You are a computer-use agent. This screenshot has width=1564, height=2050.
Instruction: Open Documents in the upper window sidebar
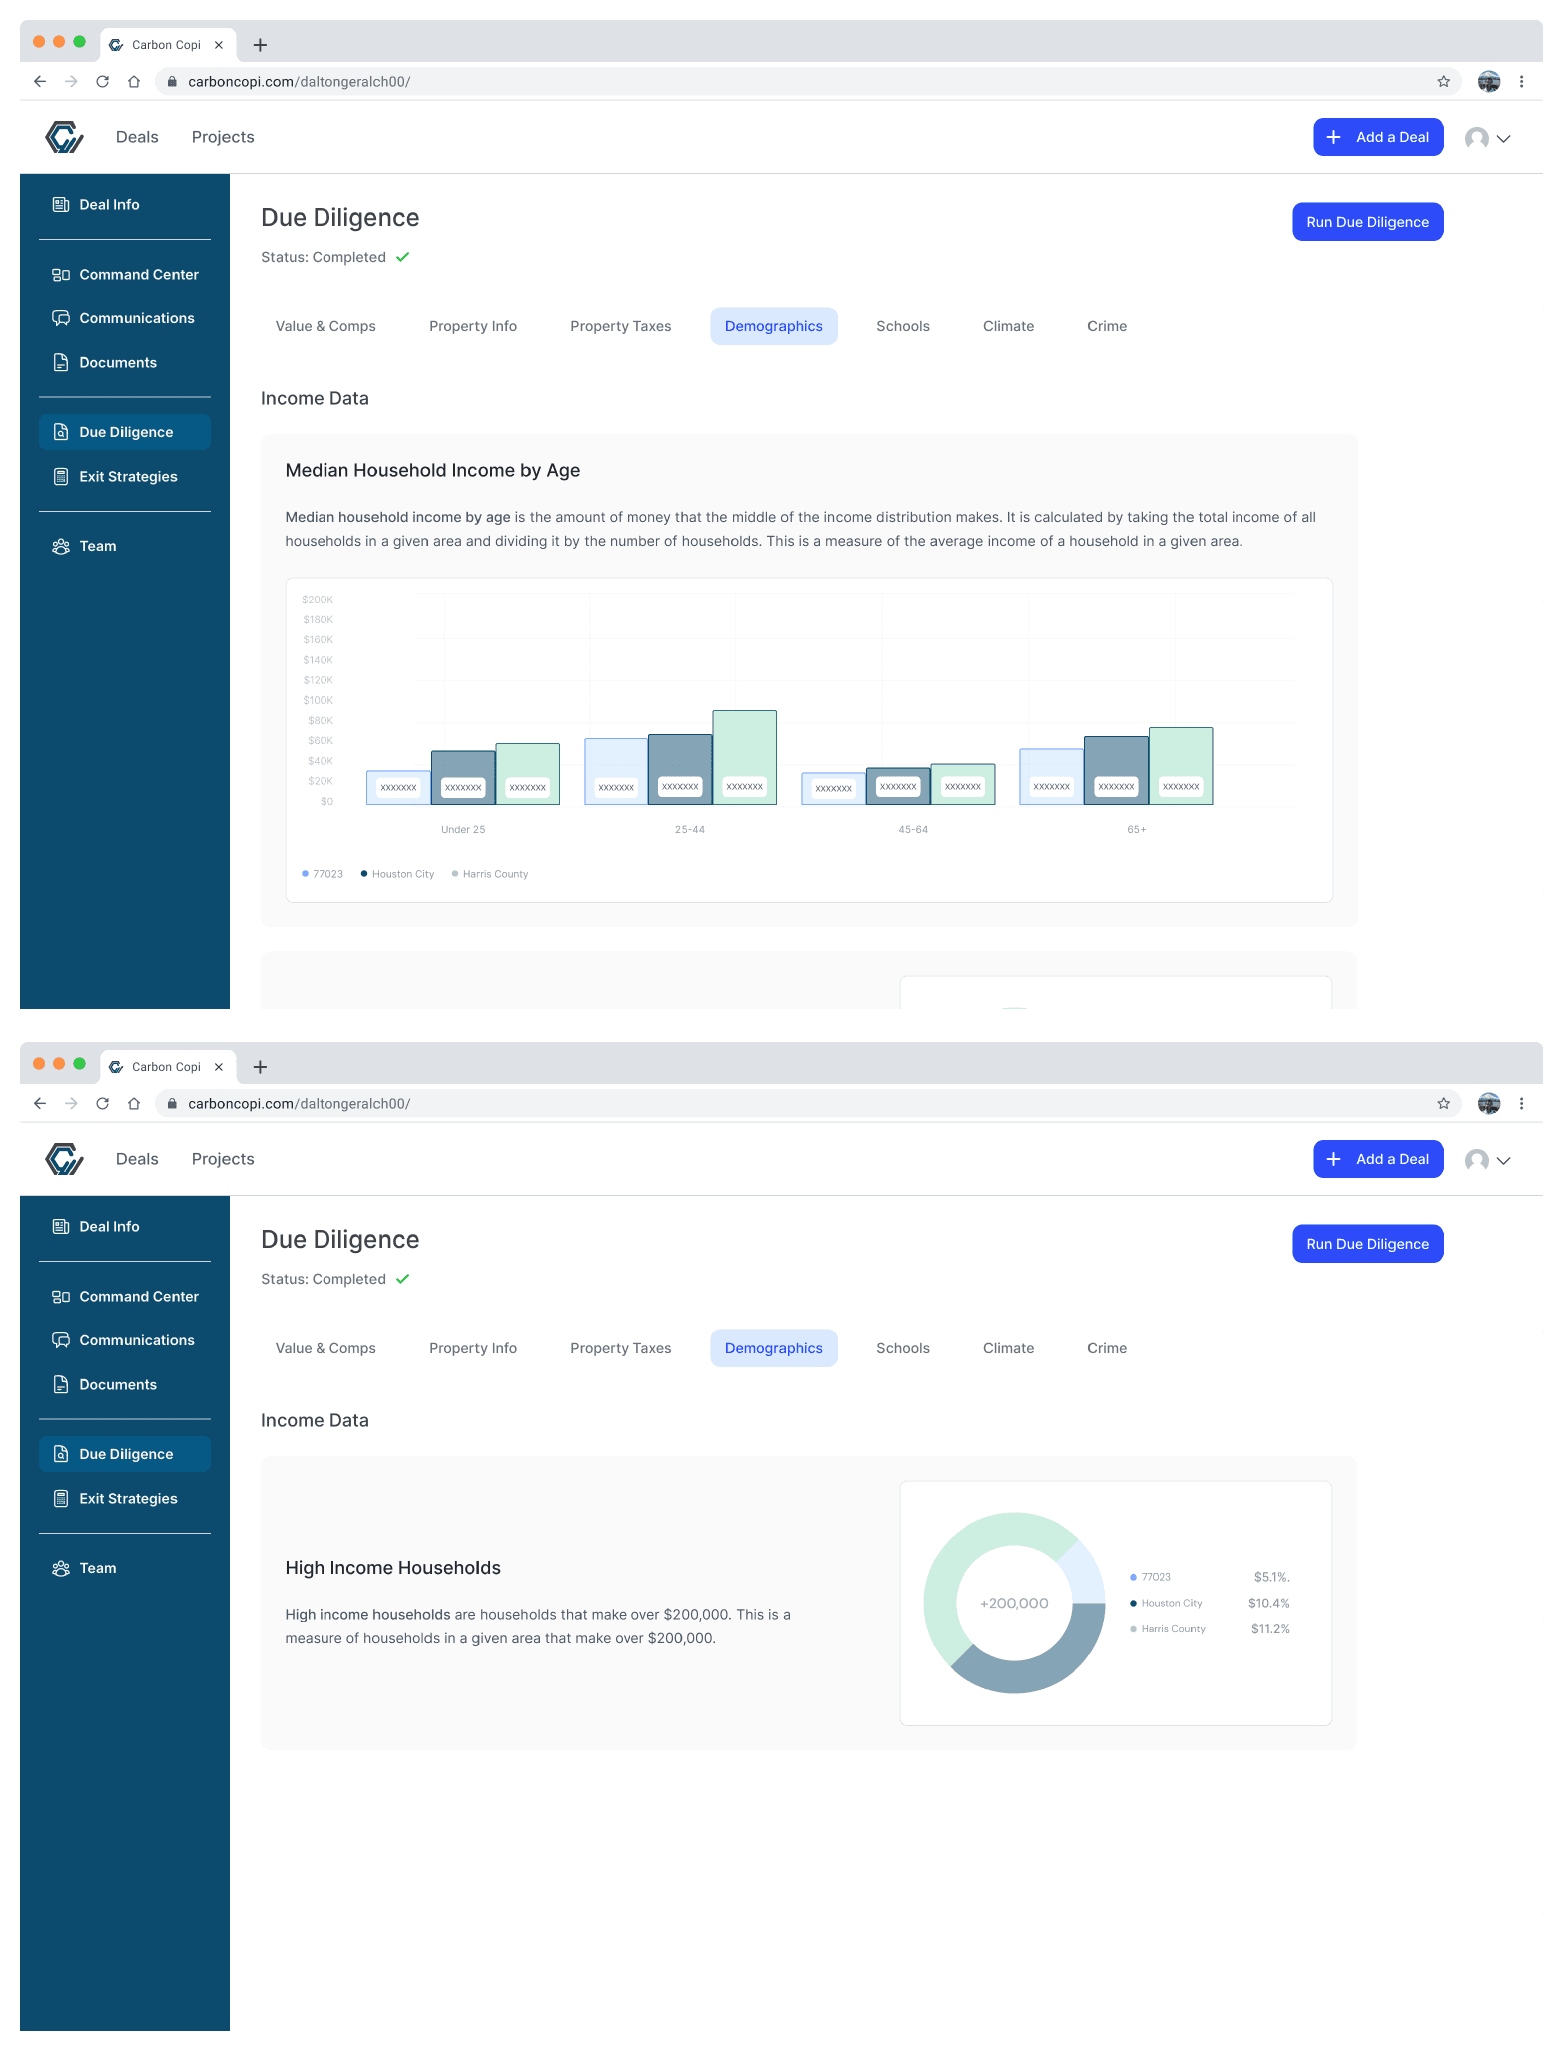click(118, 363)
